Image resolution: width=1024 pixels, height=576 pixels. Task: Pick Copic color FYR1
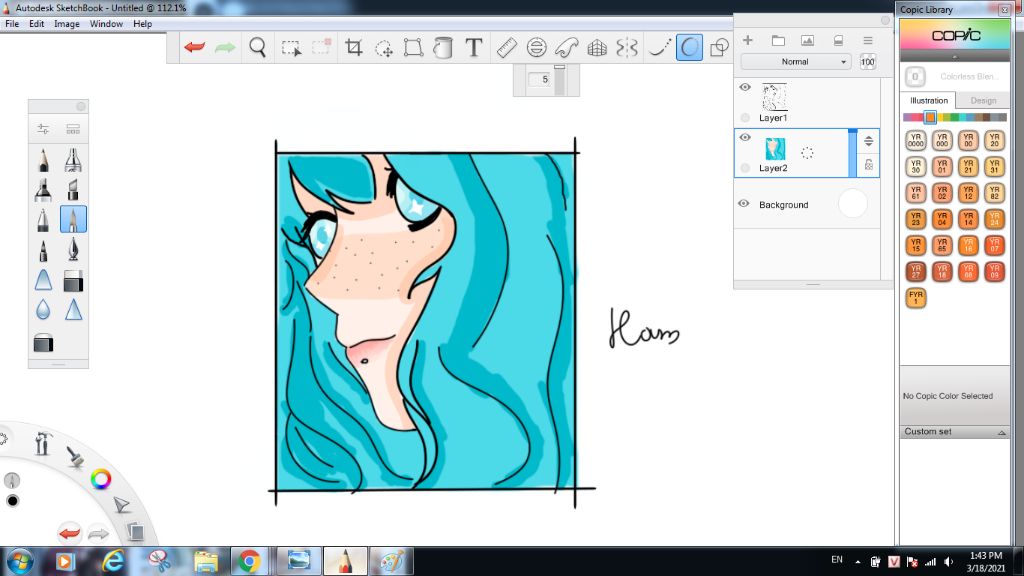pos(916,297)
